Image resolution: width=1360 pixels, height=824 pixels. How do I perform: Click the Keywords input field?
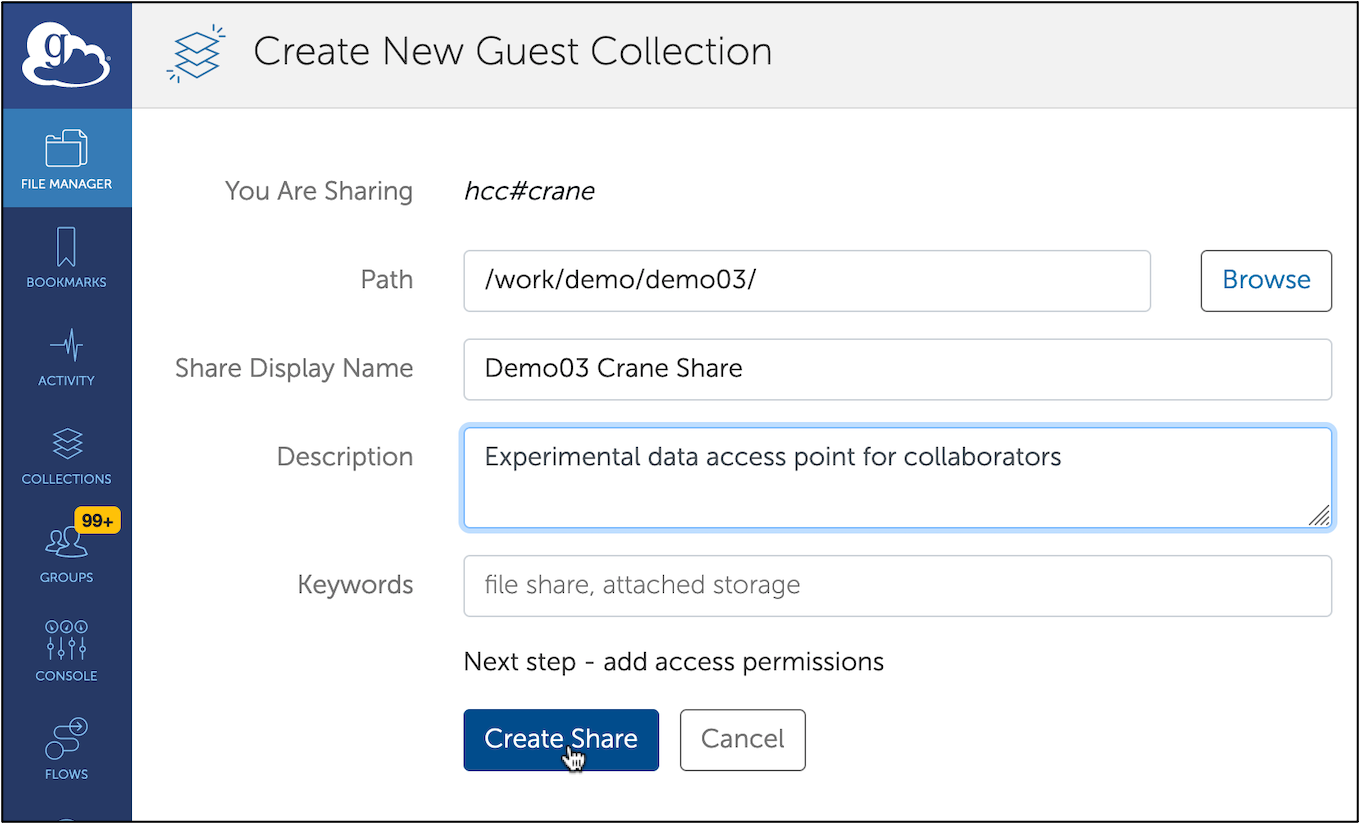(x=897, y=586)
